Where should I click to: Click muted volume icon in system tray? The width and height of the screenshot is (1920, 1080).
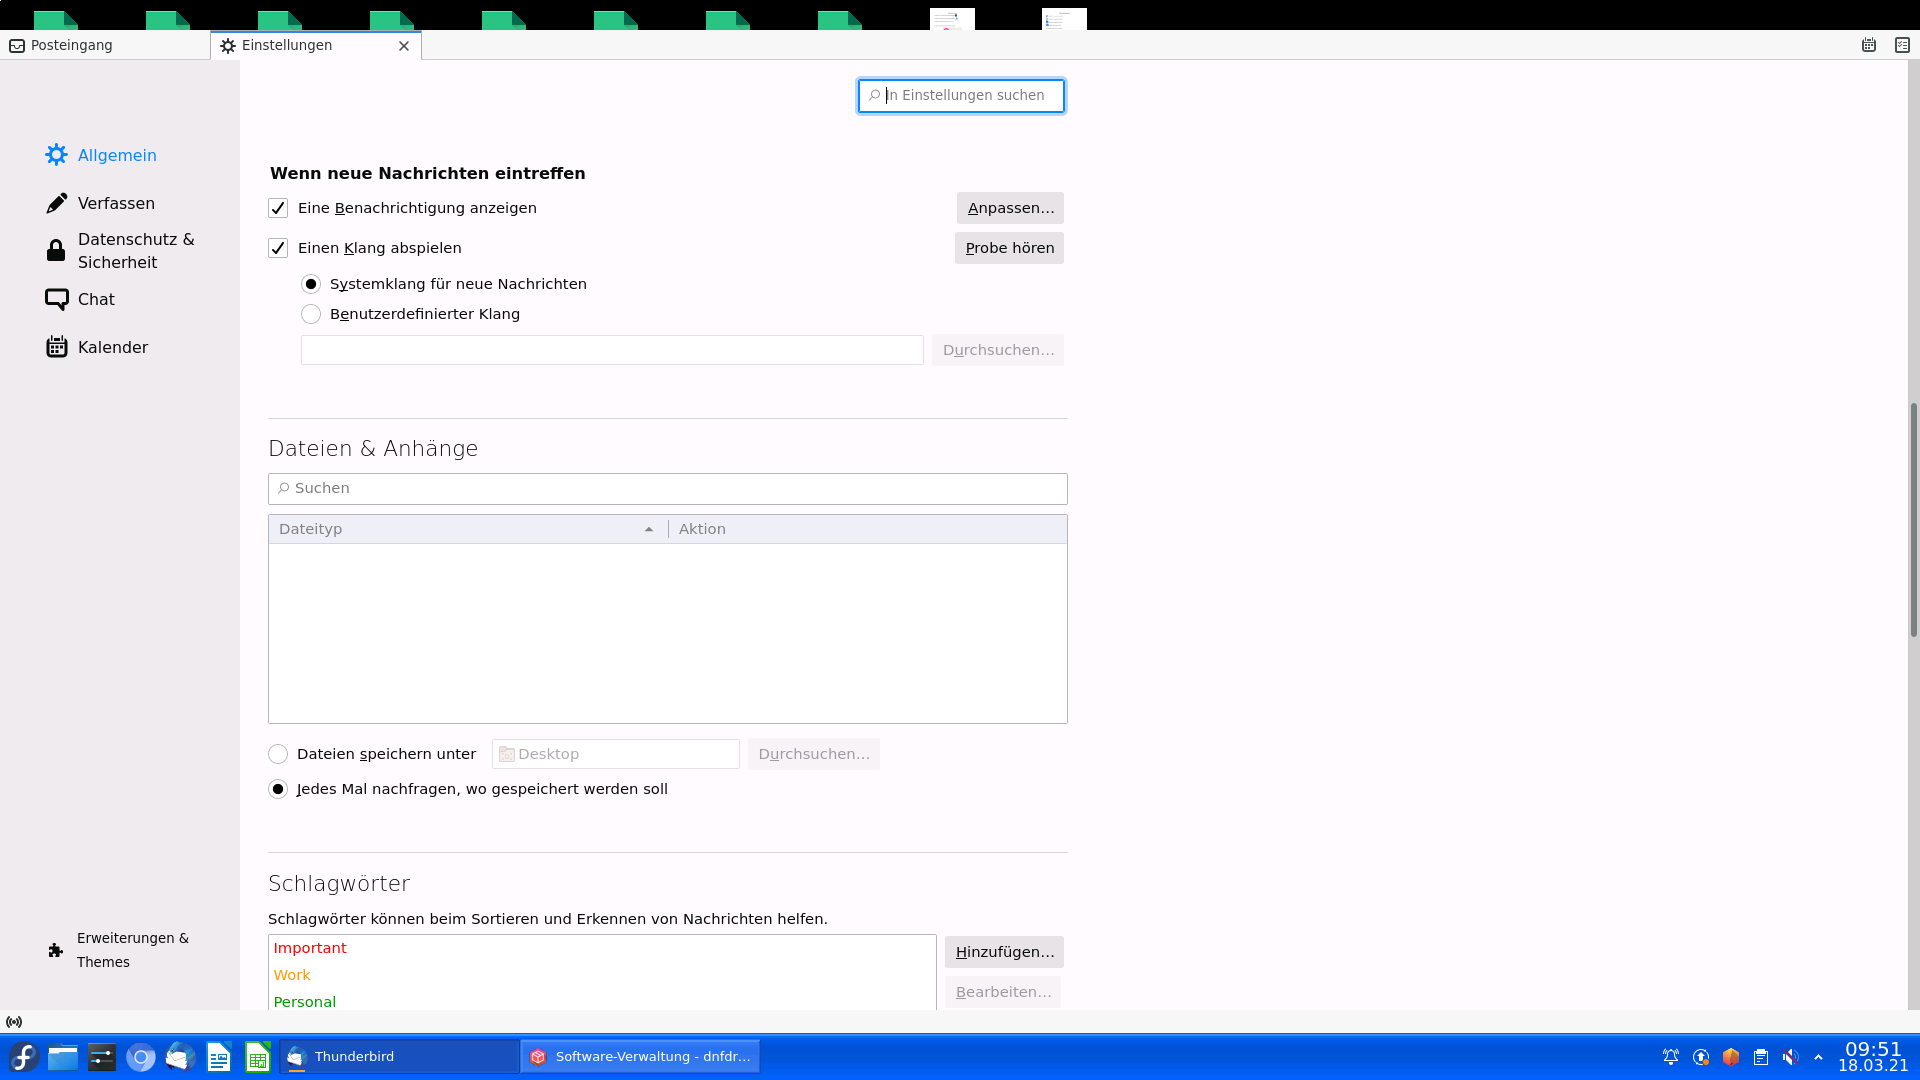[x=1790, y=1057]
